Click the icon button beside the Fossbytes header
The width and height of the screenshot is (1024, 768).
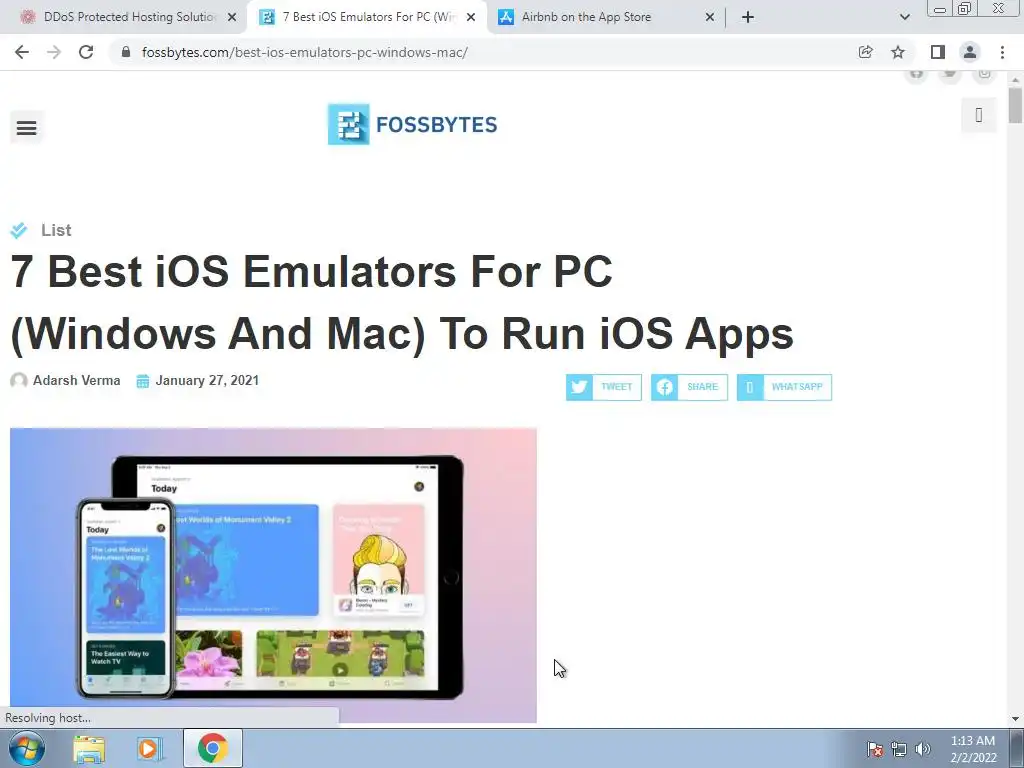(x=978, y=116)
